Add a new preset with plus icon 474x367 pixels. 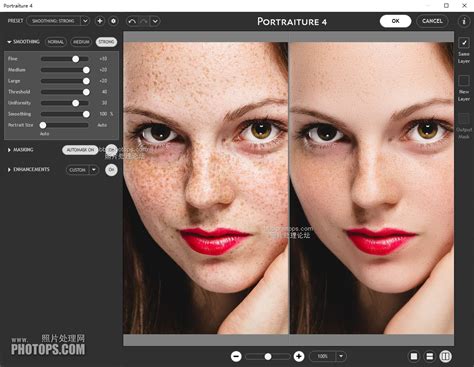100,21
